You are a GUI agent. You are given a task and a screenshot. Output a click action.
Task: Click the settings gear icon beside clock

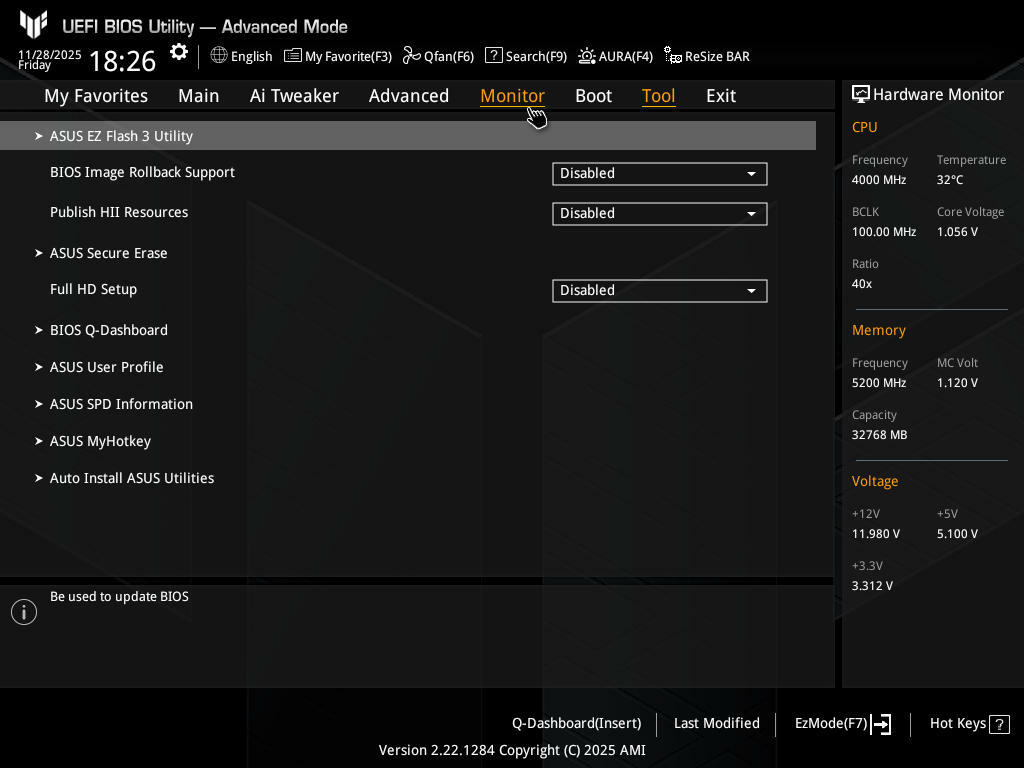(179, 53)
